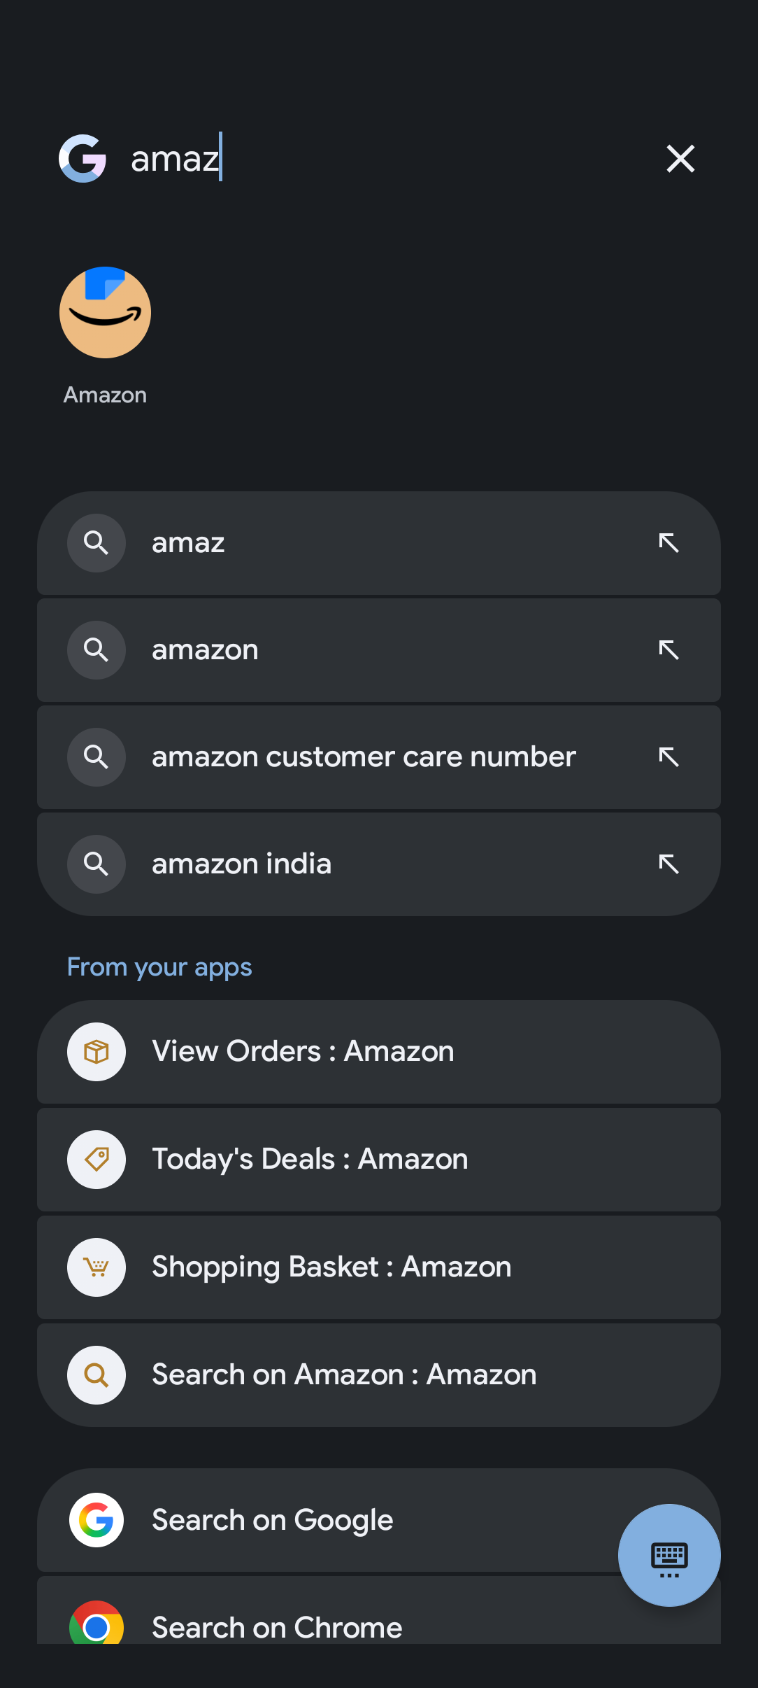Clear the search text with X
This screenshot has height=1688, width=758.
click(680, 159)
